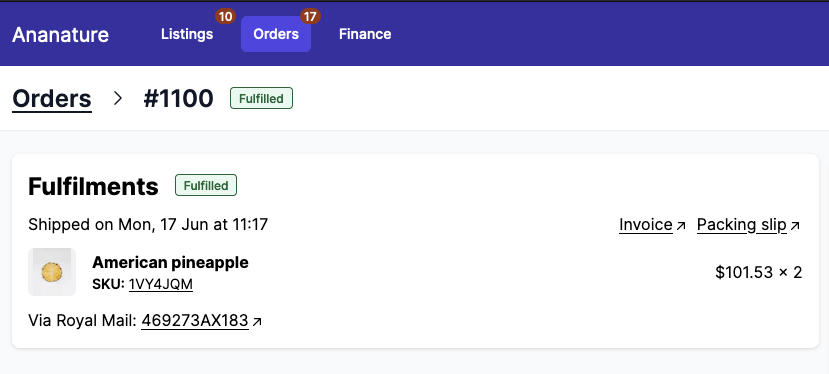
Task: Click the Listings notification badge showing 10
Action: [x=225, y=17]
